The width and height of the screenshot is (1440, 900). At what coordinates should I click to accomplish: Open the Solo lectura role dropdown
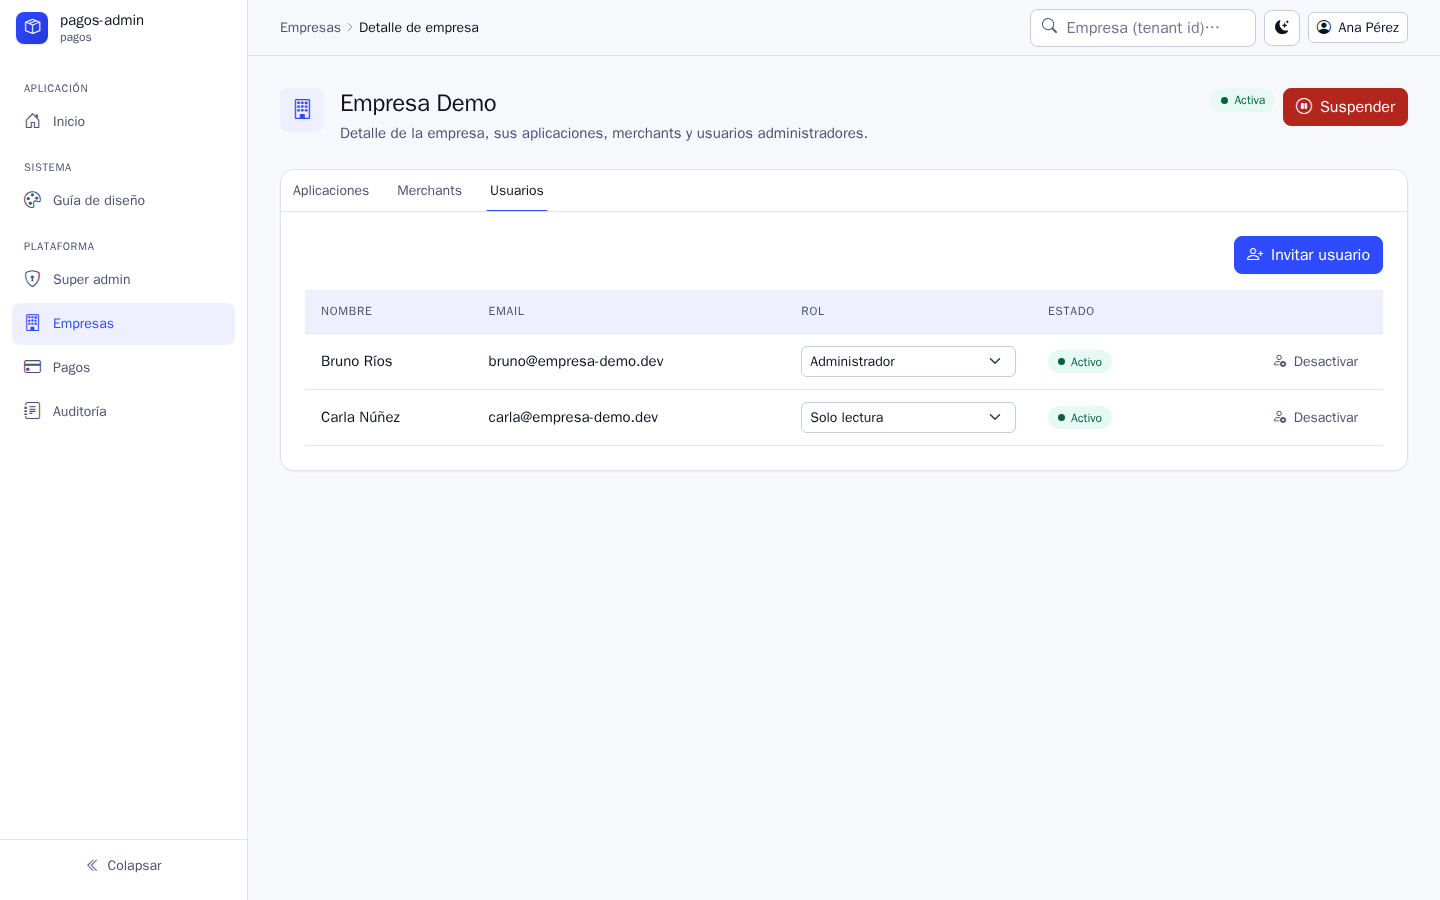pyautogui.click(x=908, y=417)
